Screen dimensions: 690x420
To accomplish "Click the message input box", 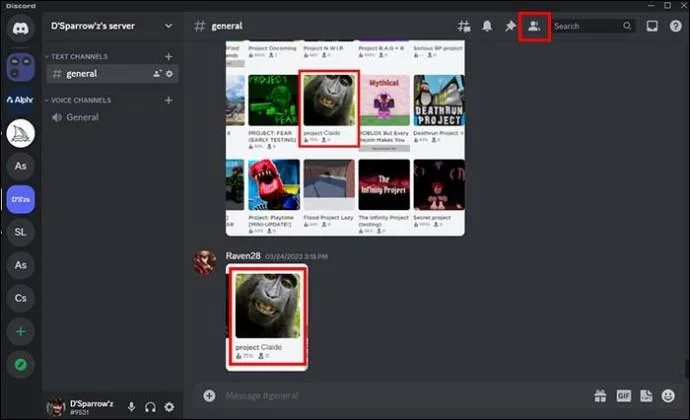I will coord(405,396).
